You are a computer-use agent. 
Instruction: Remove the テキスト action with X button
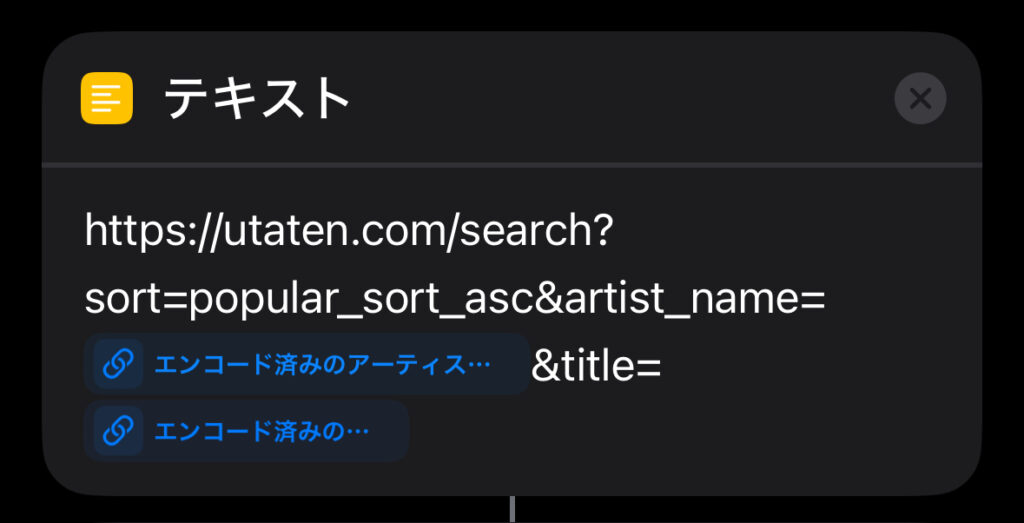coord(920,99)
